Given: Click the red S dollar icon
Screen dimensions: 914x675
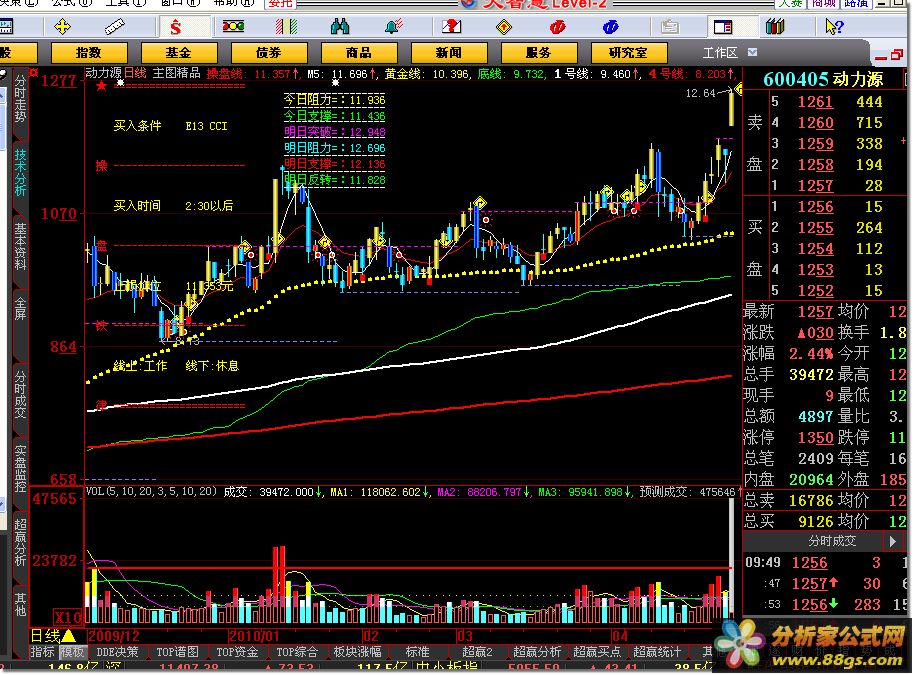Looking at the screenshot, I should [x=176, y=26].
